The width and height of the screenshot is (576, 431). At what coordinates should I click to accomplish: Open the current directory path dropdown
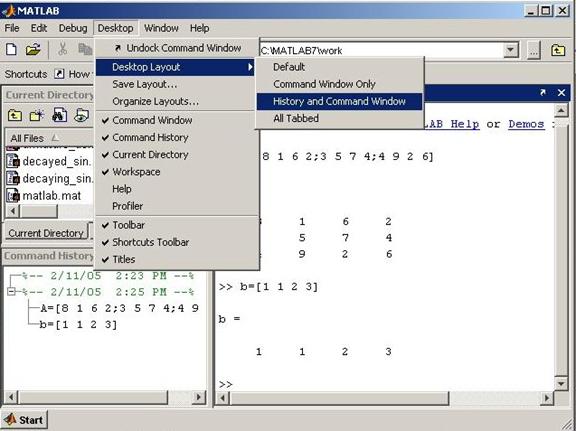click(511, 50)
